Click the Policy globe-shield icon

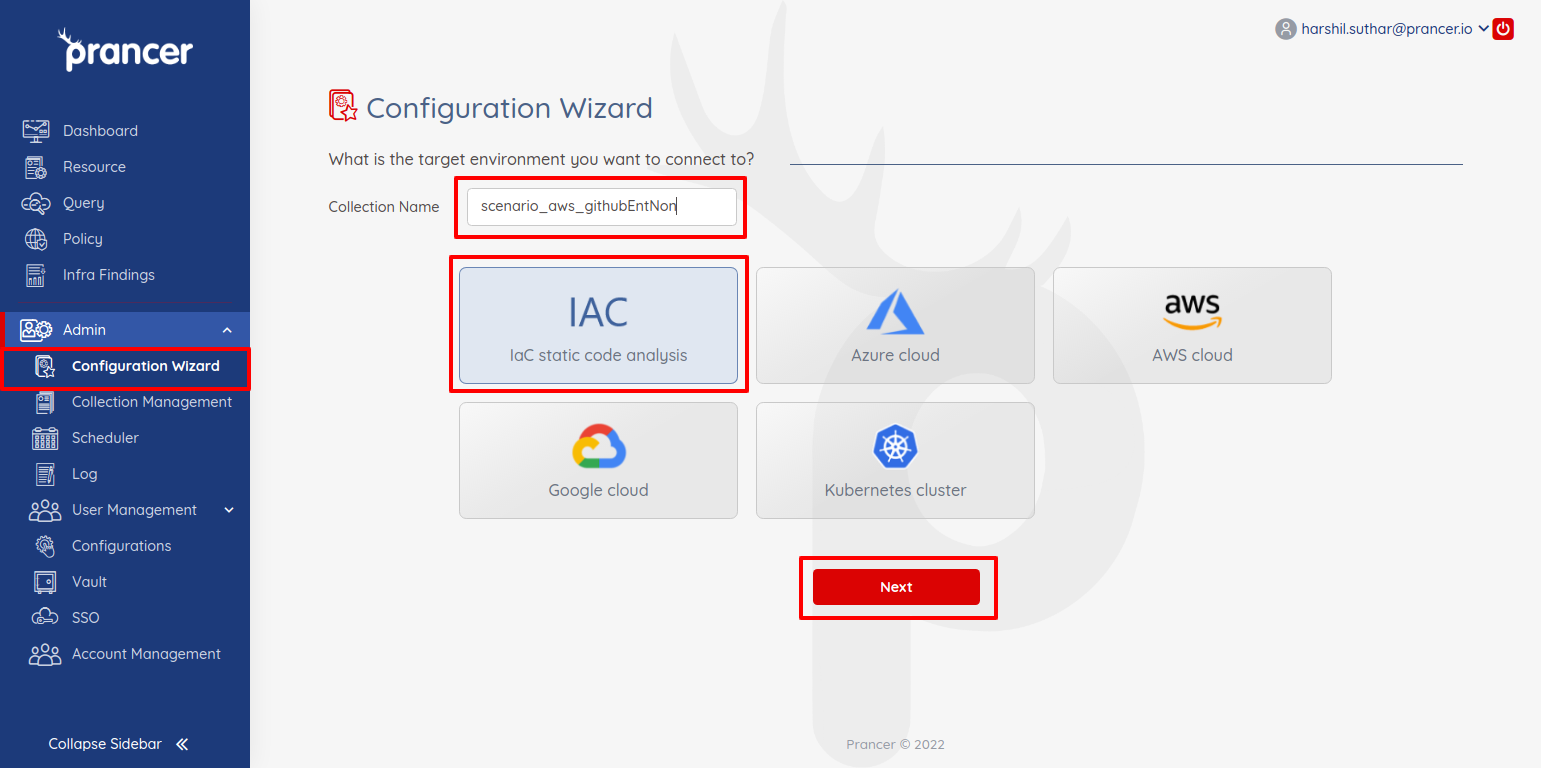36,239
